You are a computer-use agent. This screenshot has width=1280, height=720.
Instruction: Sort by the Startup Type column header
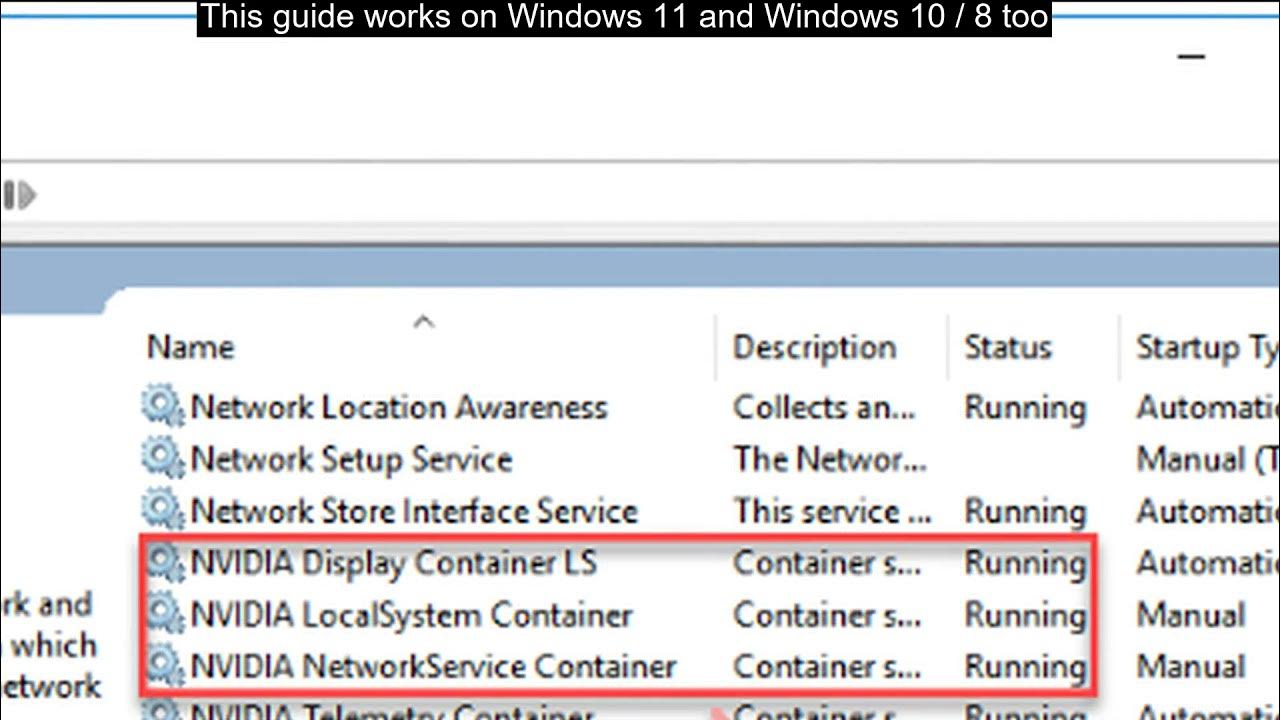pyautogui.click(x=1205, y=347)
